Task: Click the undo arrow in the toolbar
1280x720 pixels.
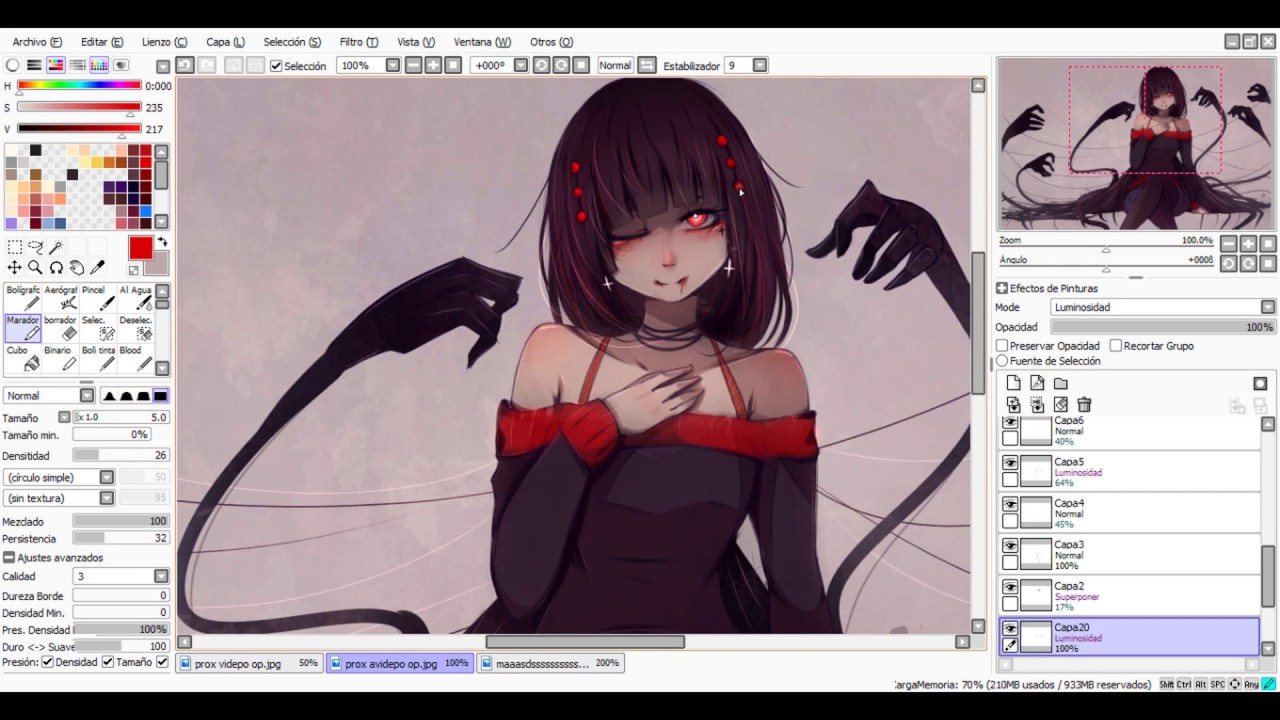Action: [185, 65]
